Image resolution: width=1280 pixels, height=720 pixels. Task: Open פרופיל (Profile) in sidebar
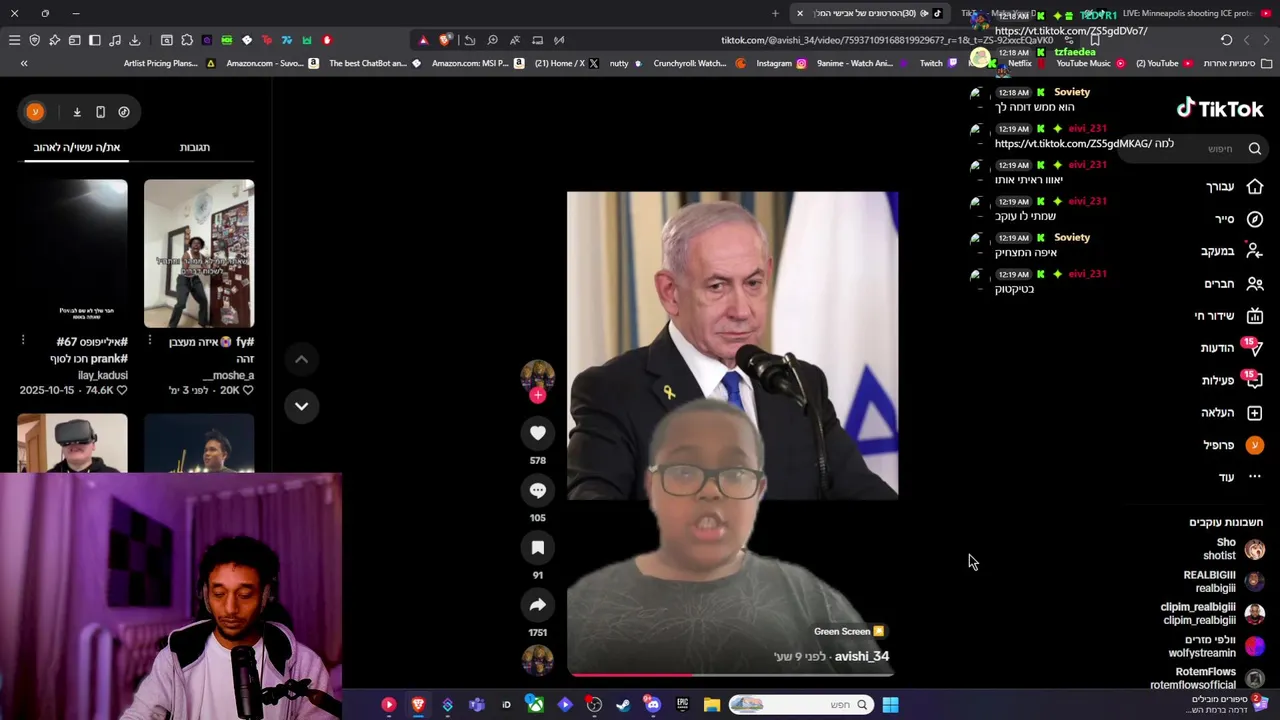pyautogui.click(x=1234, y=445)
